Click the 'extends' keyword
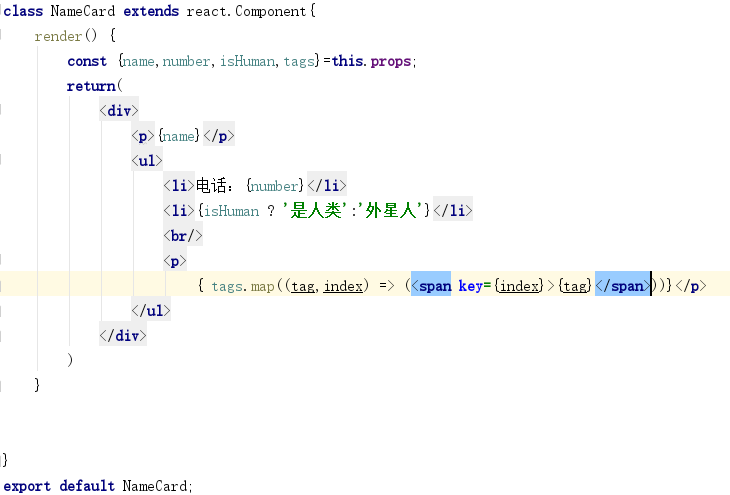The height and width of the screenshot is (495, 730). 151,11
